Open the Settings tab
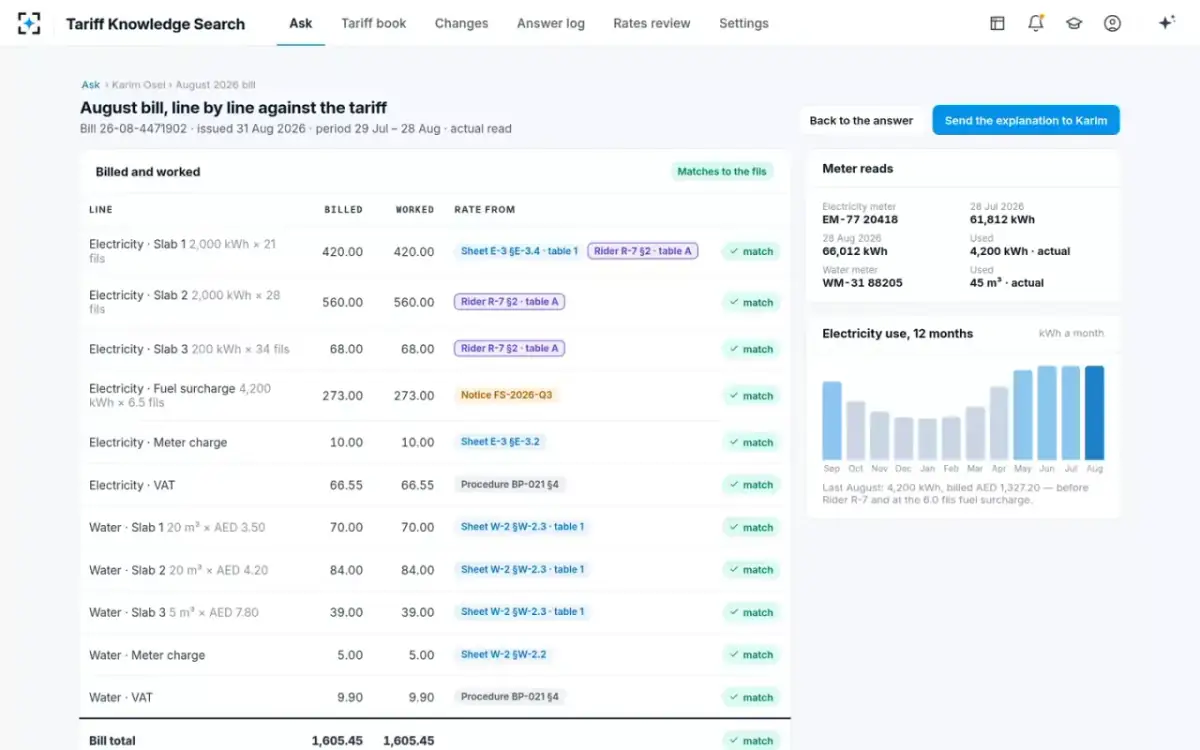 (744, 23)
